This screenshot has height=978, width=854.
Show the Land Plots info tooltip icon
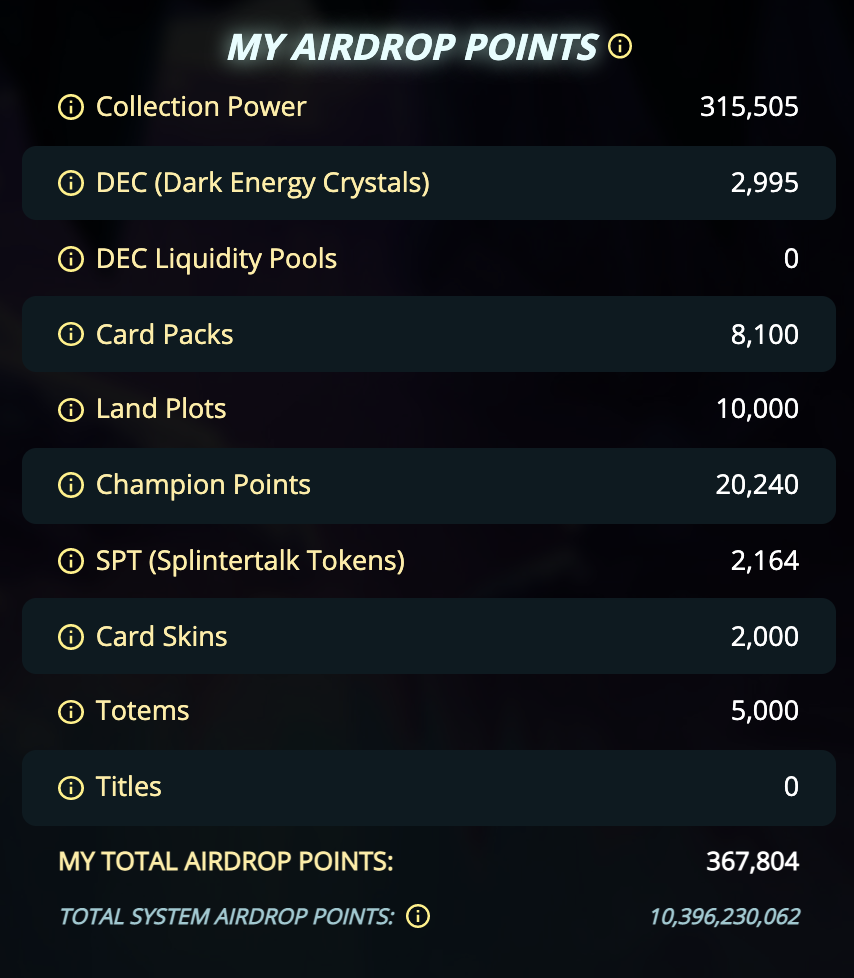coord(71,410)
